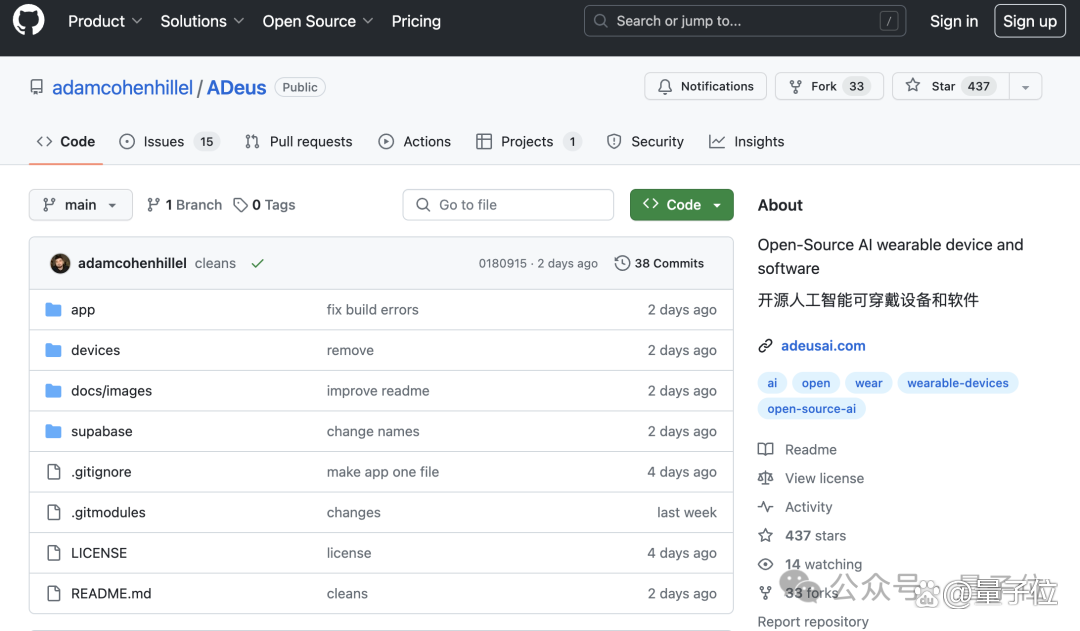1080x631 pixels.
Task: Switch to the Actions tab
Action: point(415,141)
